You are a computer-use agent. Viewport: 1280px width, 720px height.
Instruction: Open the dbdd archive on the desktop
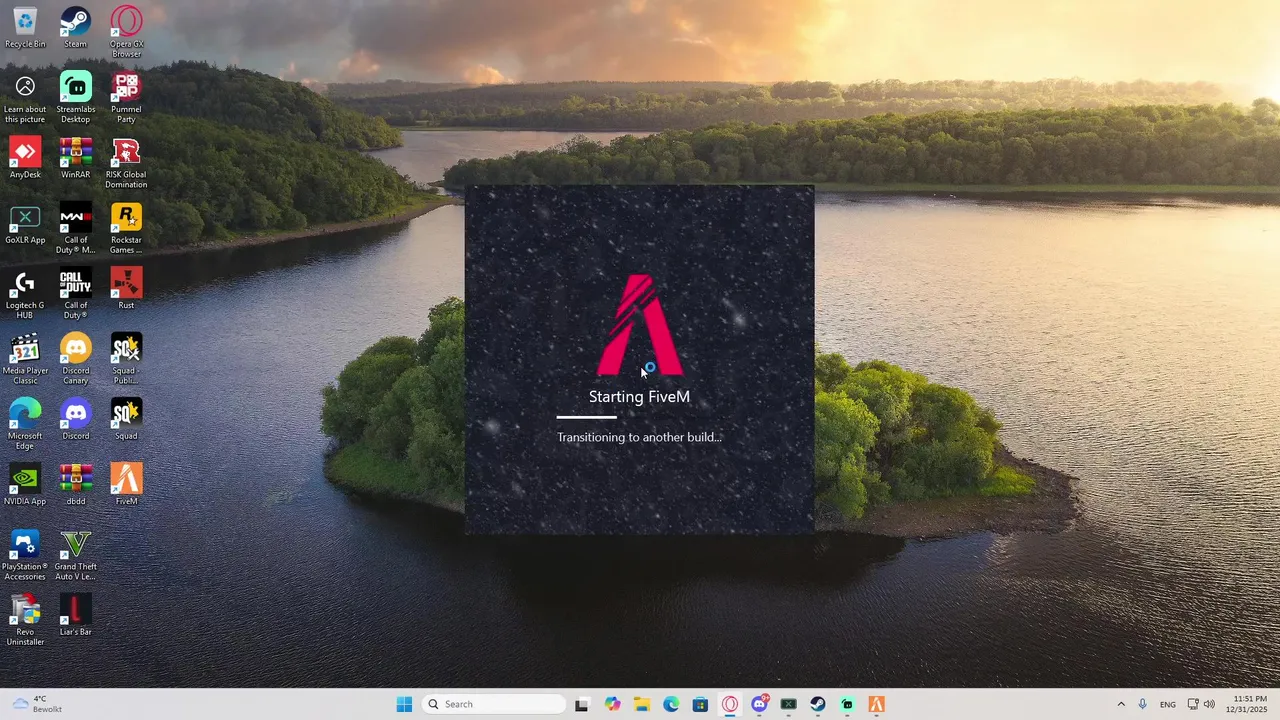(x=75, y=484)
